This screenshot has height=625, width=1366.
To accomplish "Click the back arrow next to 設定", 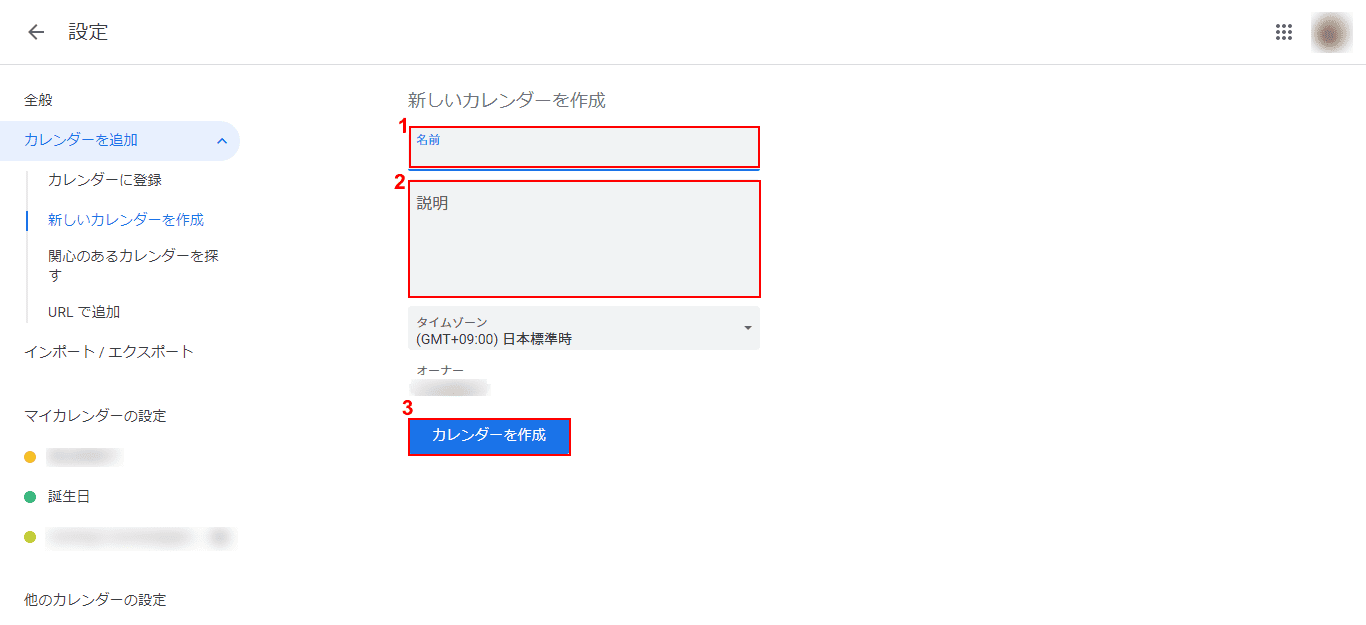I will coord(36,32).
